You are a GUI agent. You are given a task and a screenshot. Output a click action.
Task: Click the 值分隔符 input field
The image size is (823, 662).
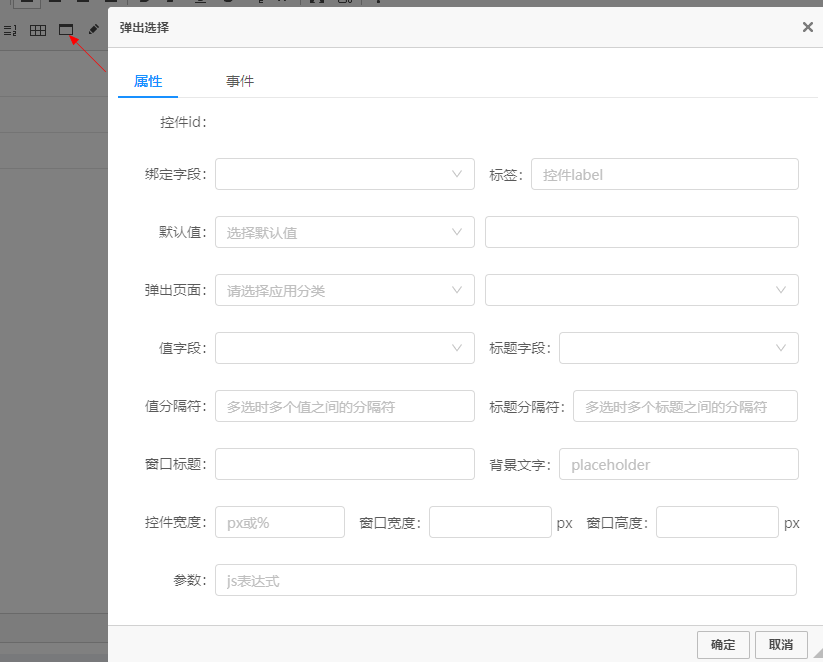point(345,406)
